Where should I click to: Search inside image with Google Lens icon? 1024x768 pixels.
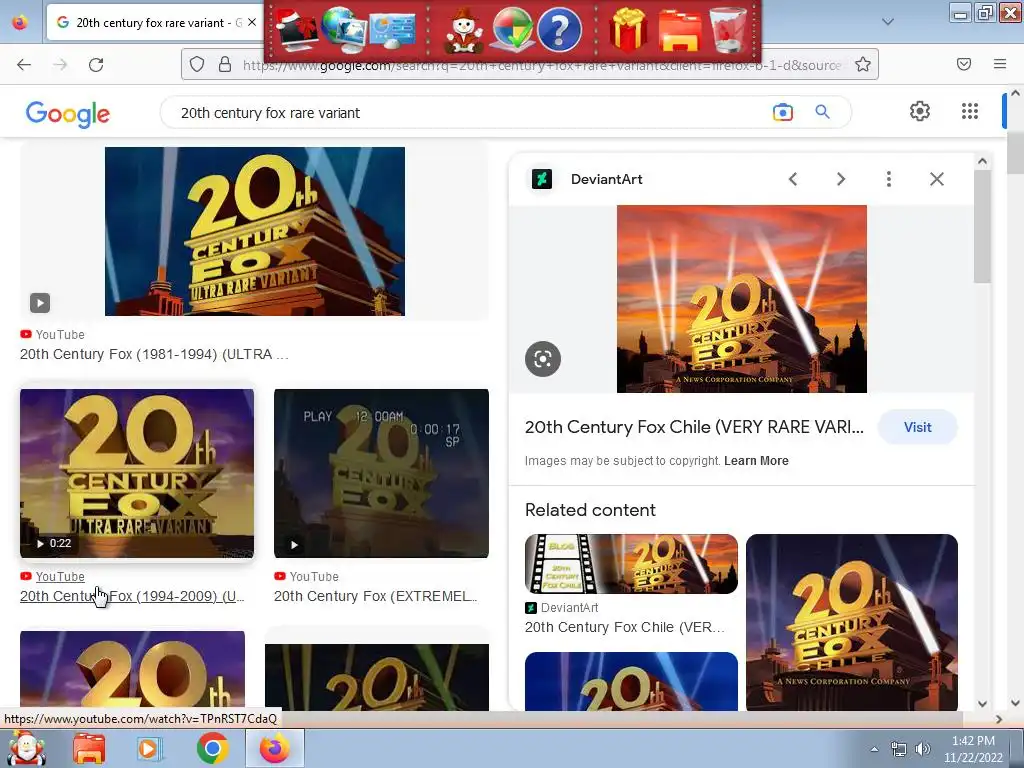(543, 359)
